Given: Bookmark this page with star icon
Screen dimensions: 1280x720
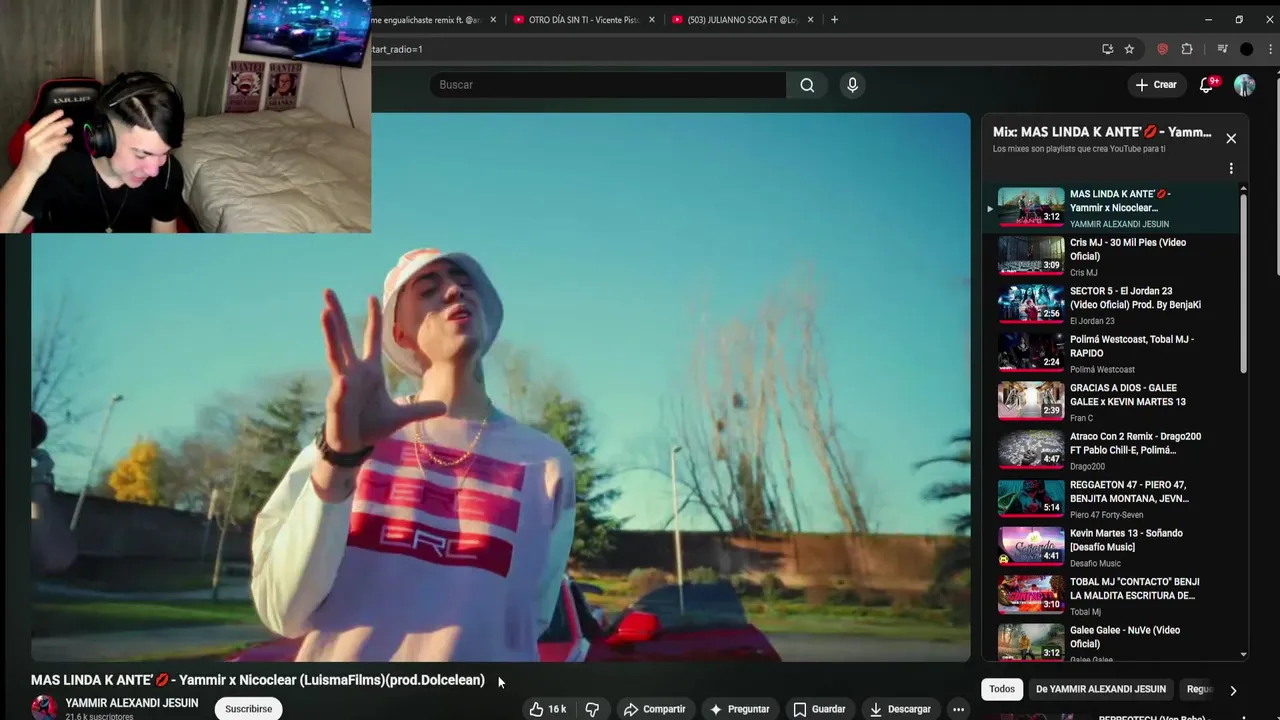Looking at the screenshot, I should 1129,49.
